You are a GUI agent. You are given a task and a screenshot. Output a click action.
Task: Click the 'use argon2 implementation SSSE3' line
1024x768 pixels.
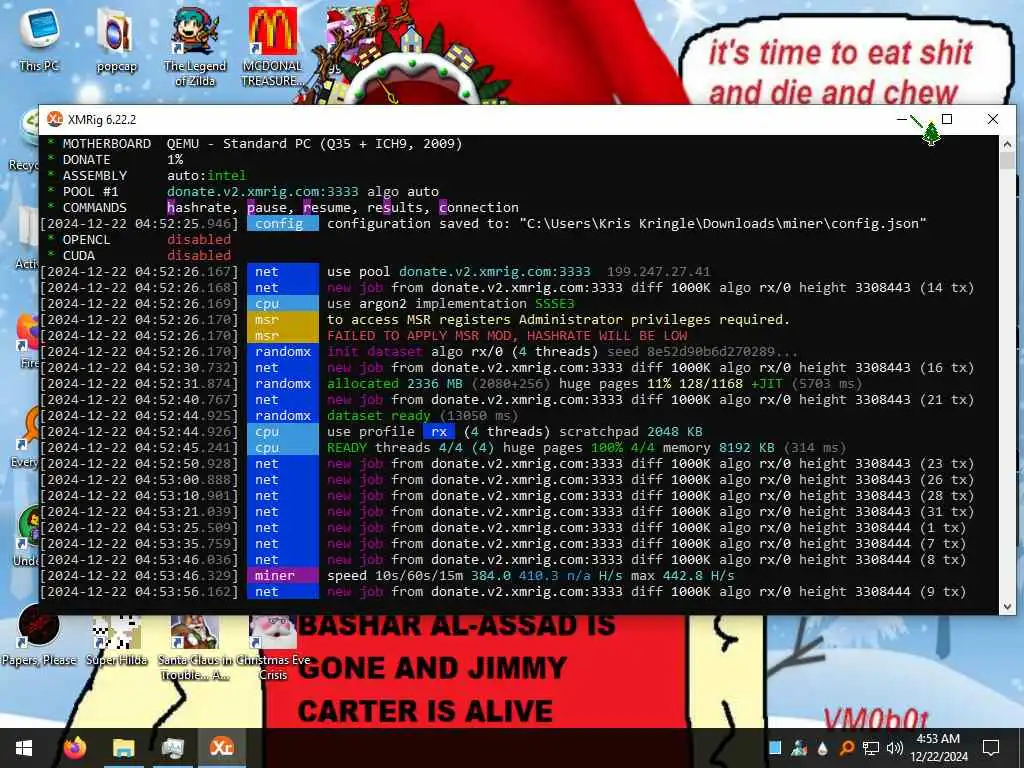451,304
